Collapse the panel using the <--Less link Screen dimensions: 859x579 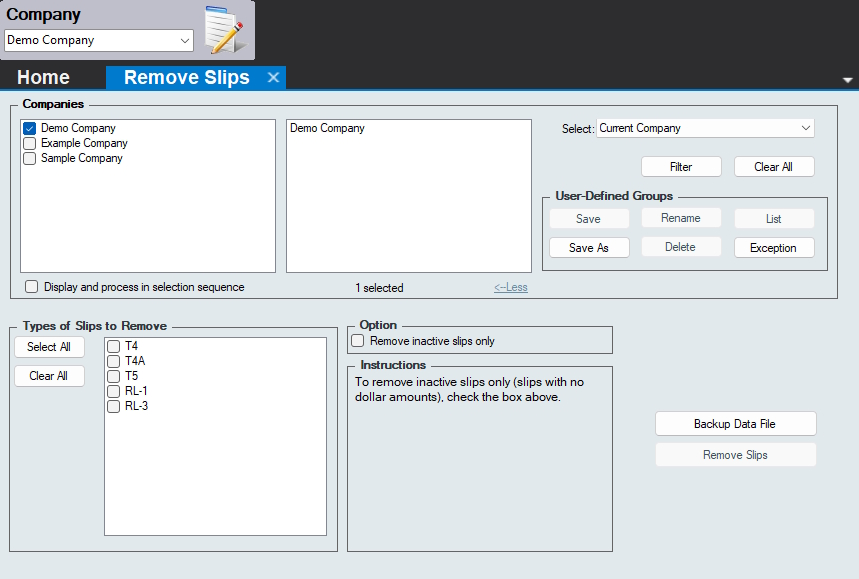(x=510, y=288)
